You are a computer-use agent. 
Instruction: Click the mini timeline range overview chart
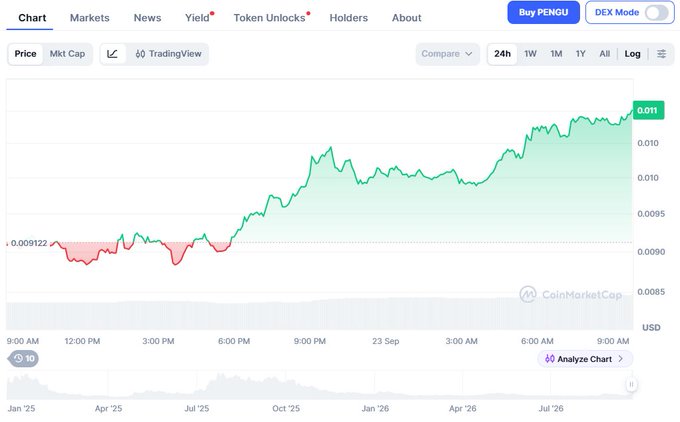tap(320, 386)
